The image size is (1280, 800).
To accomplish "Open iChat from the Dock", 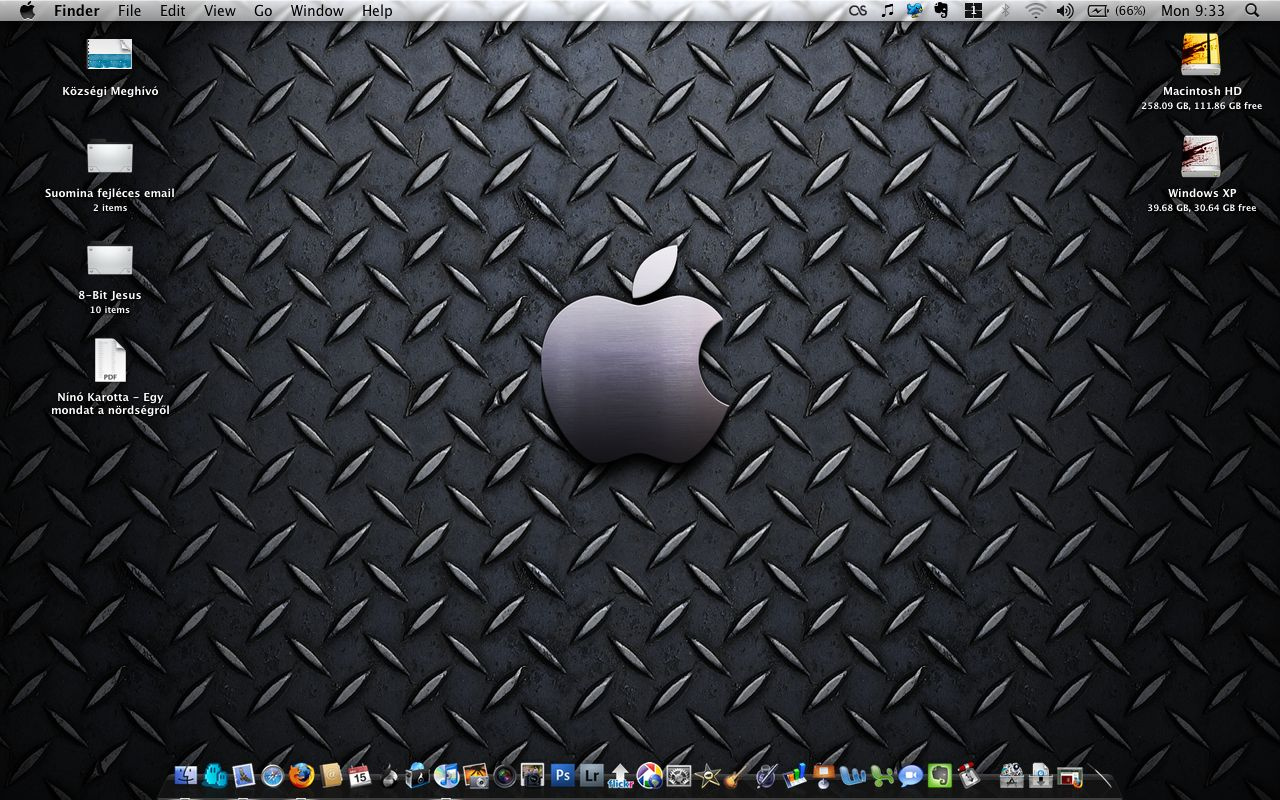I will point(910,776).
